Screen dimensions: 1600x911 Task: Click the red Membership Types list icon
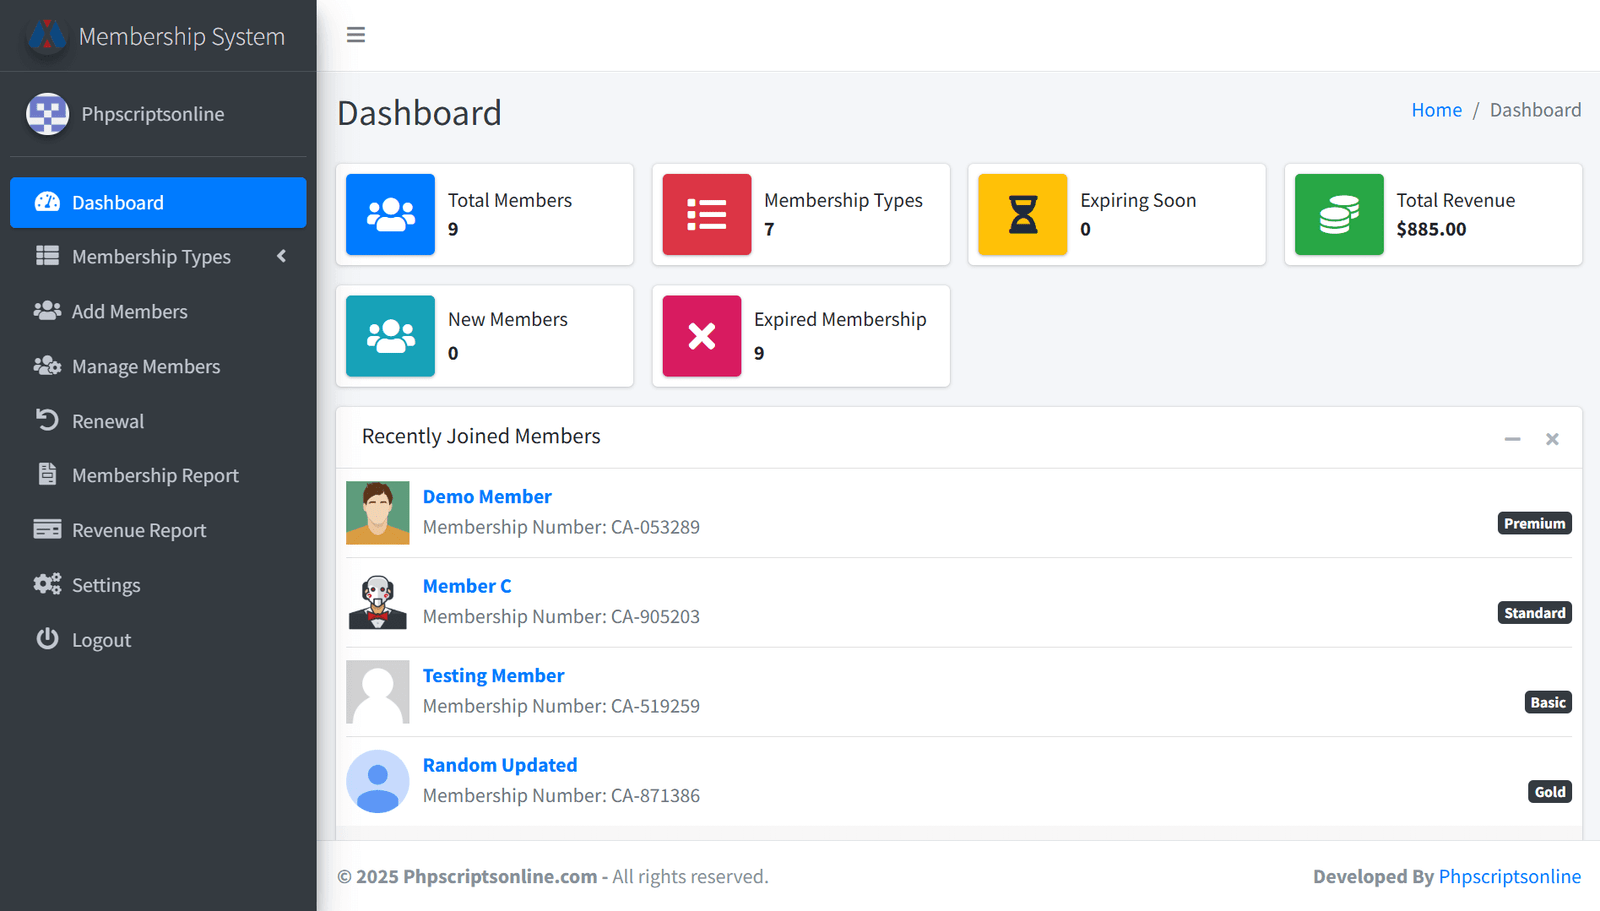(706, 215)
